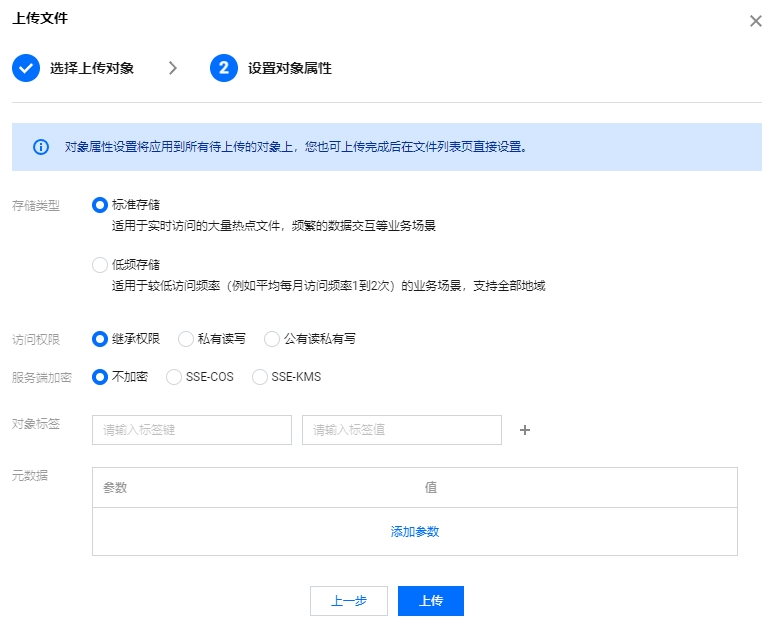This screenshot has height=624, width=771.
Task: Choose 继承权限 access permission
Action: (99, 339)
